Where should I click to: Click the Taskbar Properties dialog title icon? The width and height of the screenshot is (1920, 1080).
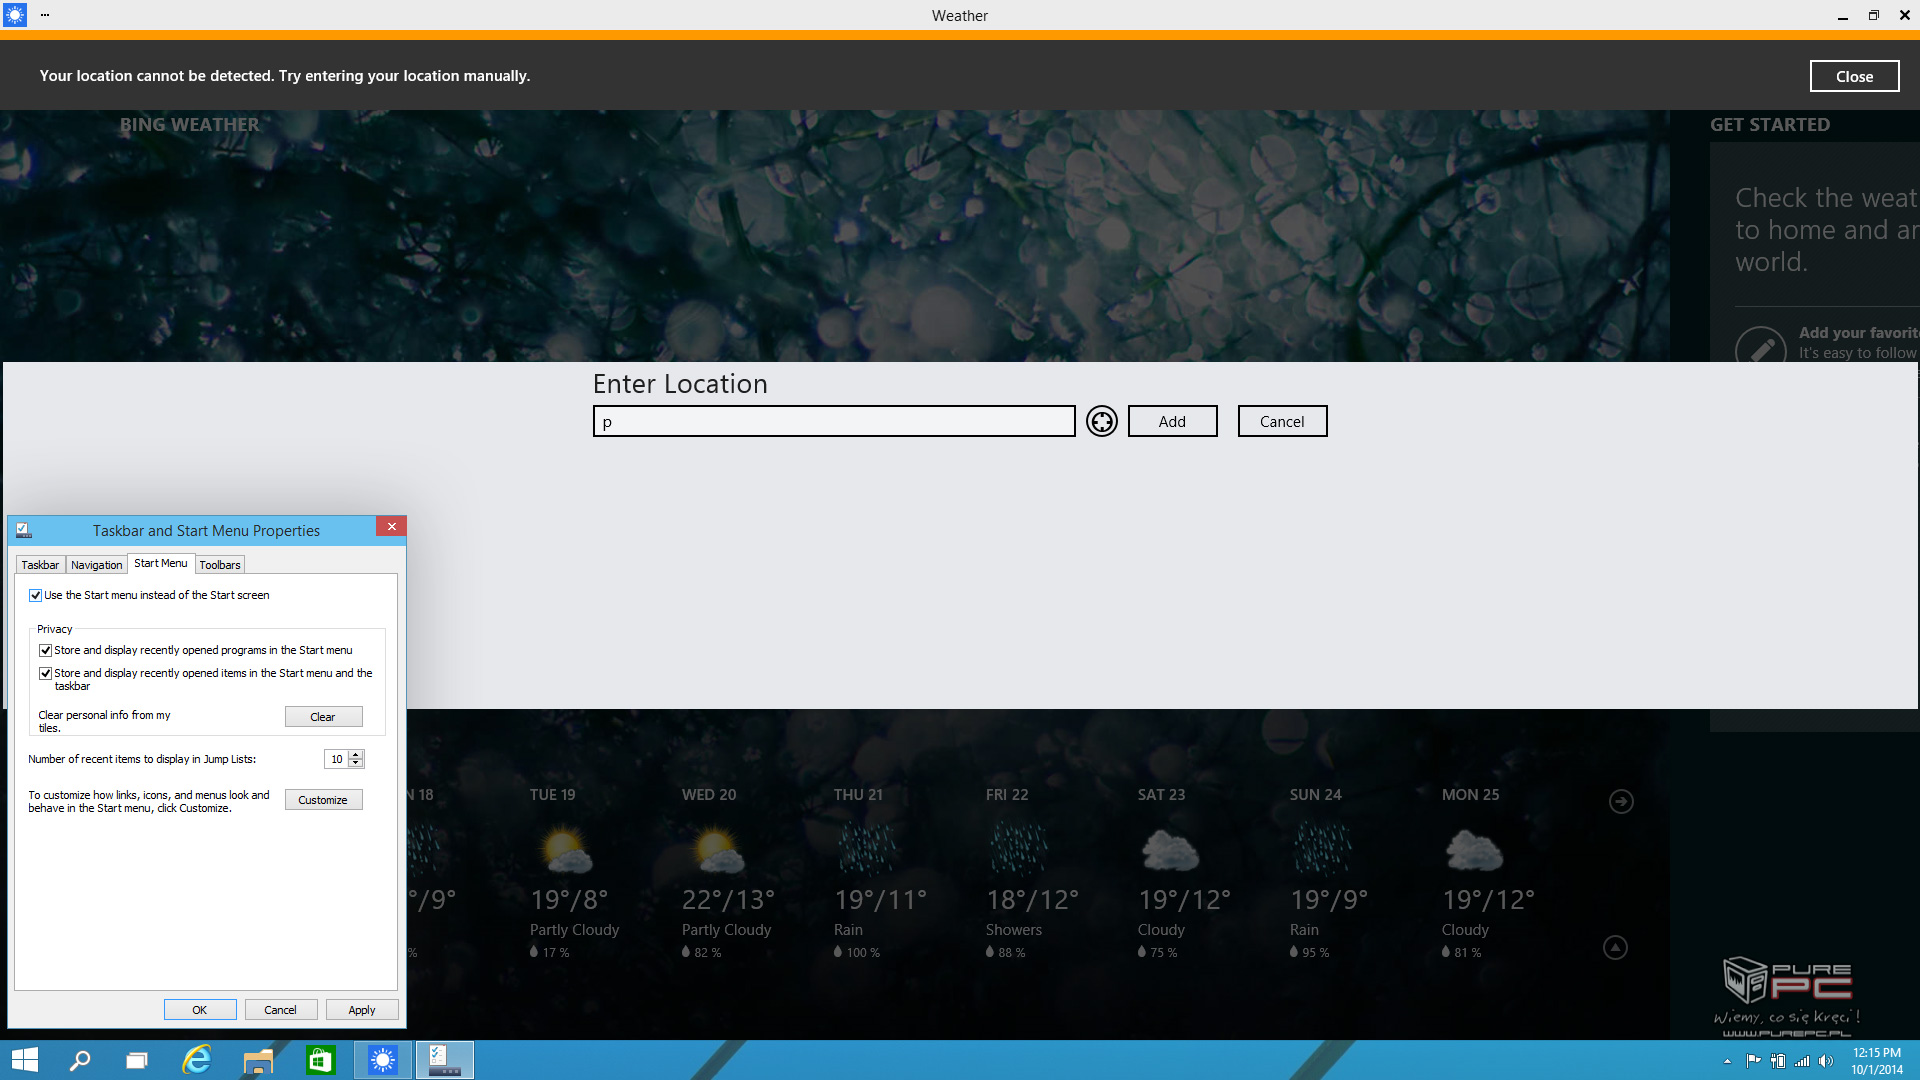24,530
